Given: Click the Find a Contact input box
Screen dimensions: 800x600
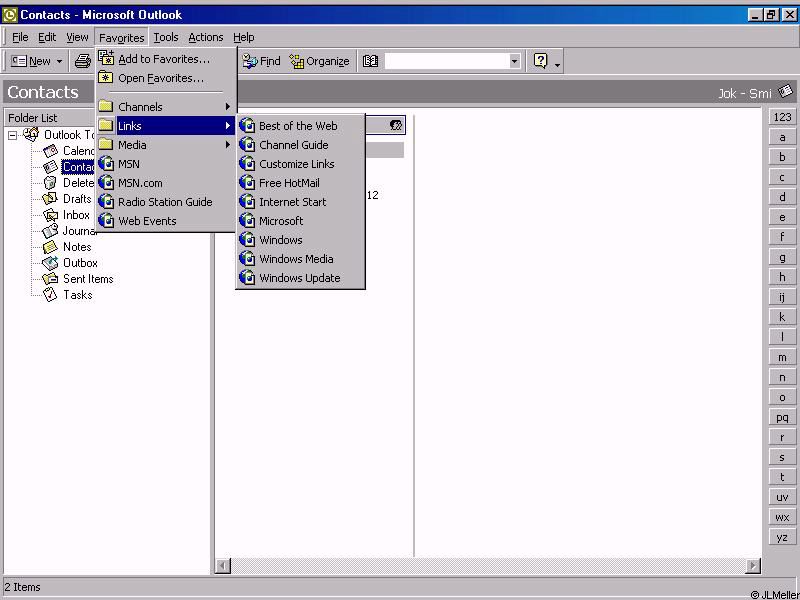Looking at the screenshot, I should (447, 61).
